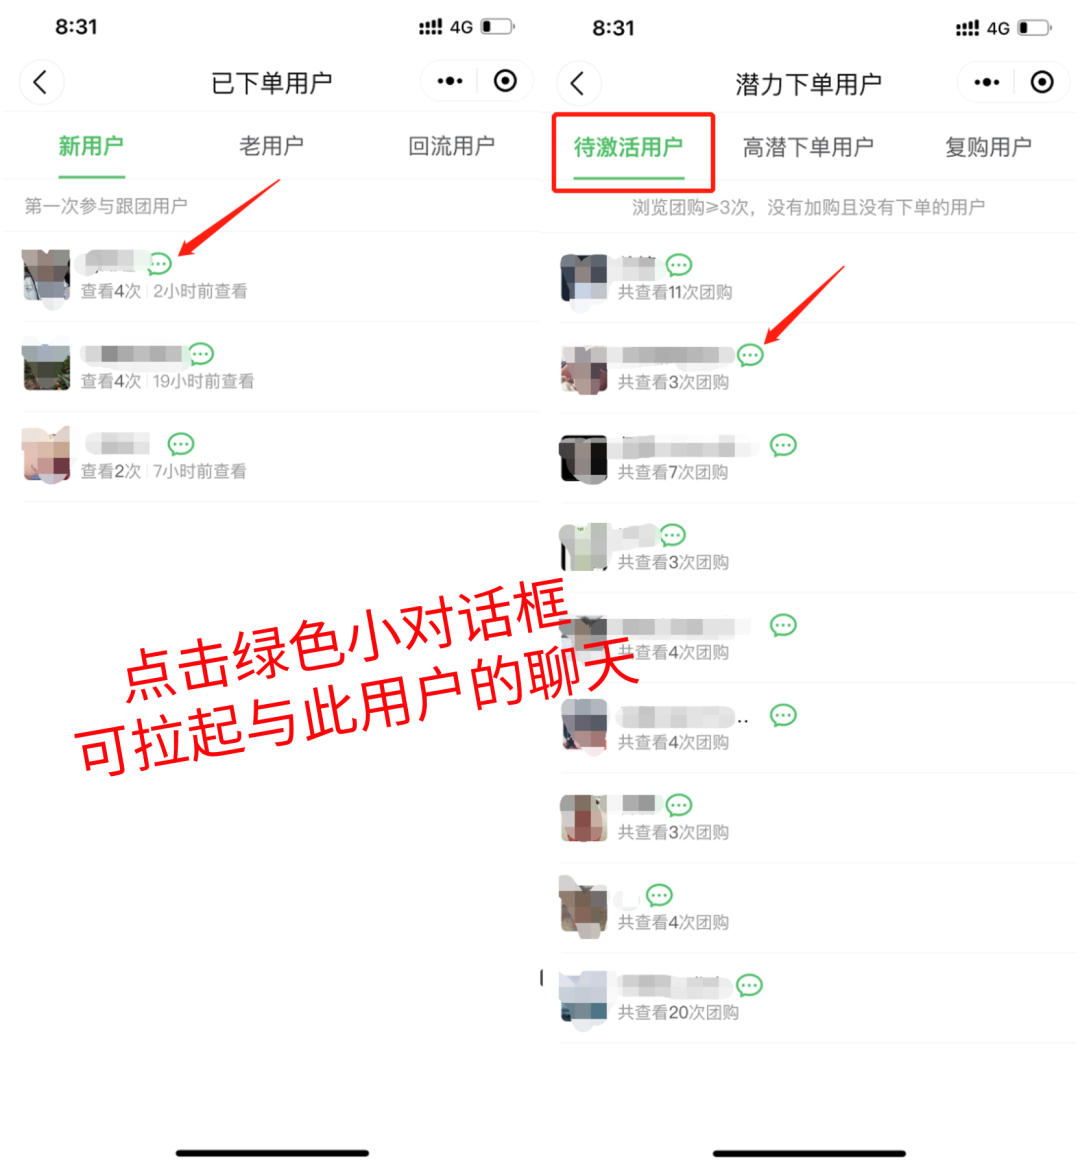Image resolution: width=1080 pixels, height=1164 pixels.
Task: Open three-dot menu on 潜力下单用户 screen
Action: (x=986, y=82)
